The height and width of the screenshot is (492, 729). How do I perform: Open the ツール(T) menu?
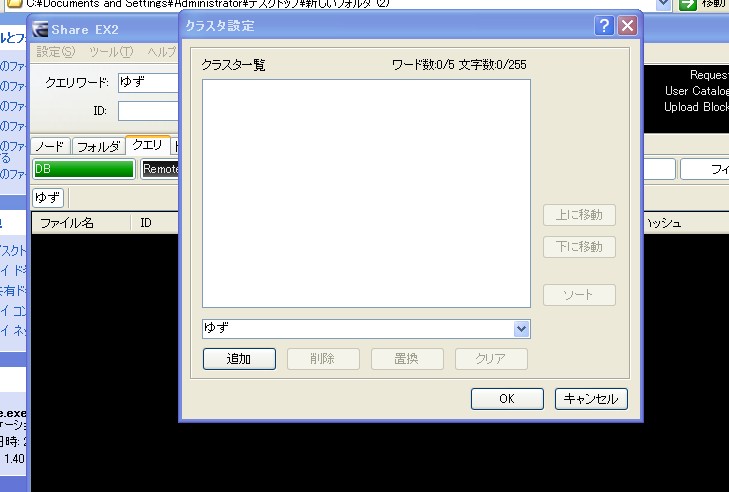[x=111, y=52]
